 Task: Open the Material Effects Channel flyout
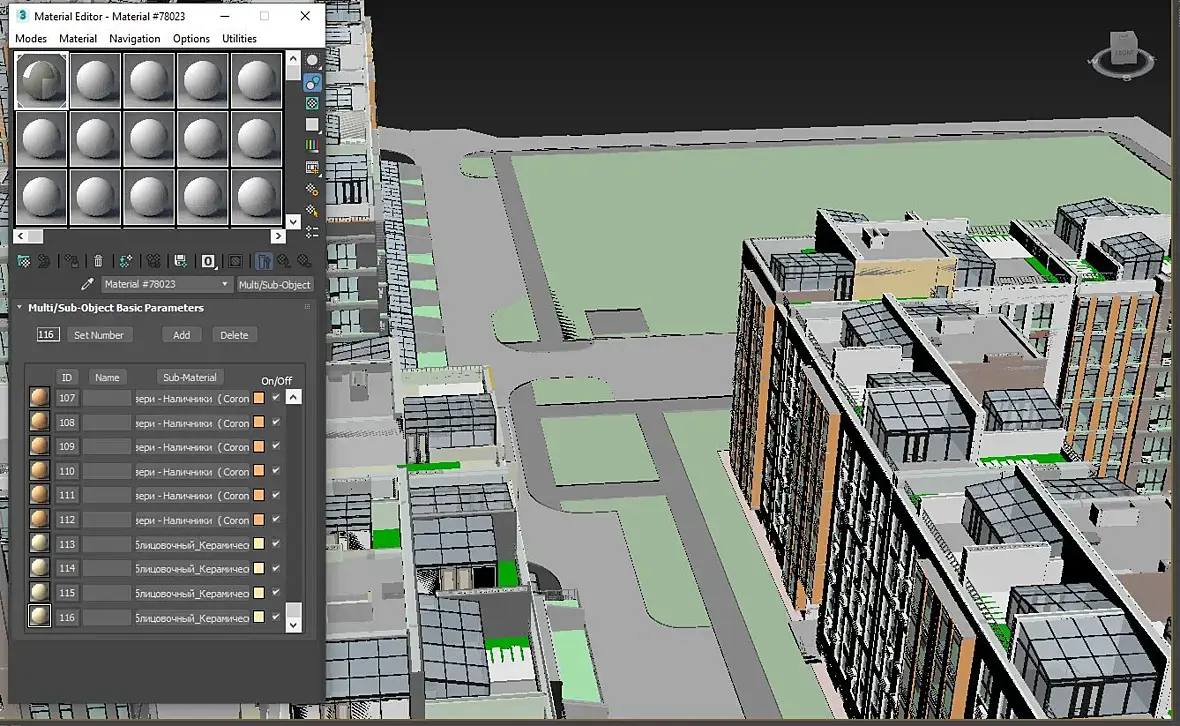point(208,261)
